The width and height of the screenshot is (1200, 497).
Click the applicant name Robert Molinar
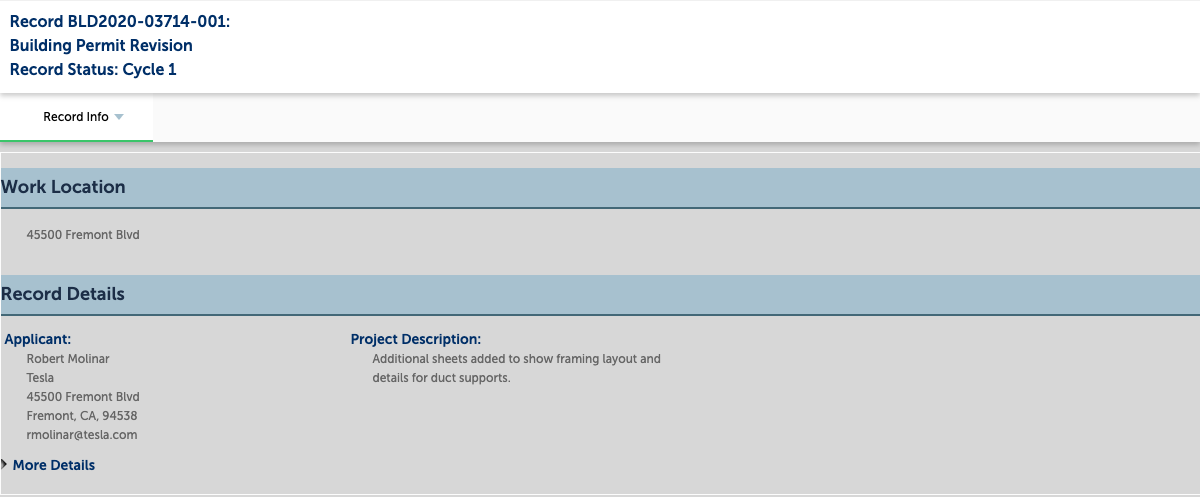pyautogui.click(x=68, y=359)
